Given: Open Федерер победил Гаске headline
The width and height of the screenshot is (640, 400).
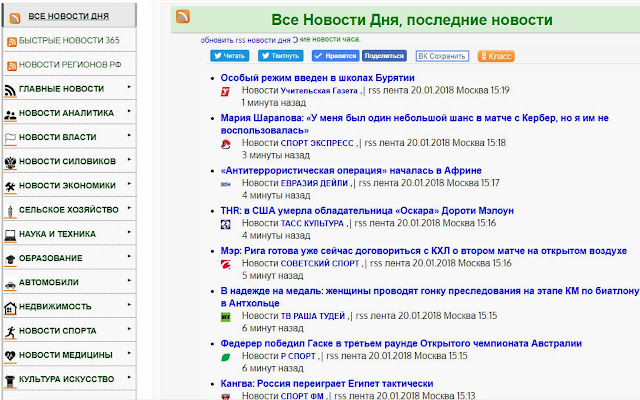Looking at the screenshot, I should pos(401,343).
